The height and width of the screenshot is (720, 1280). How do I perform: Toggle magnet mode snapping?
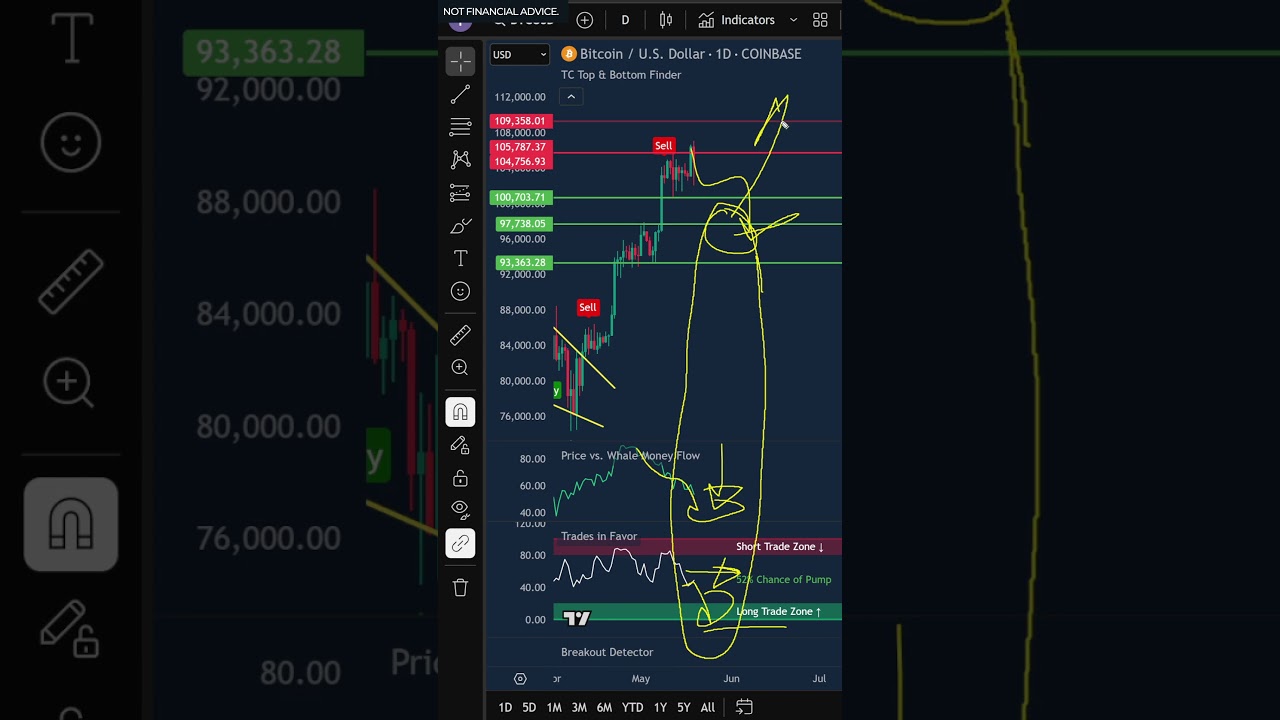460,412
